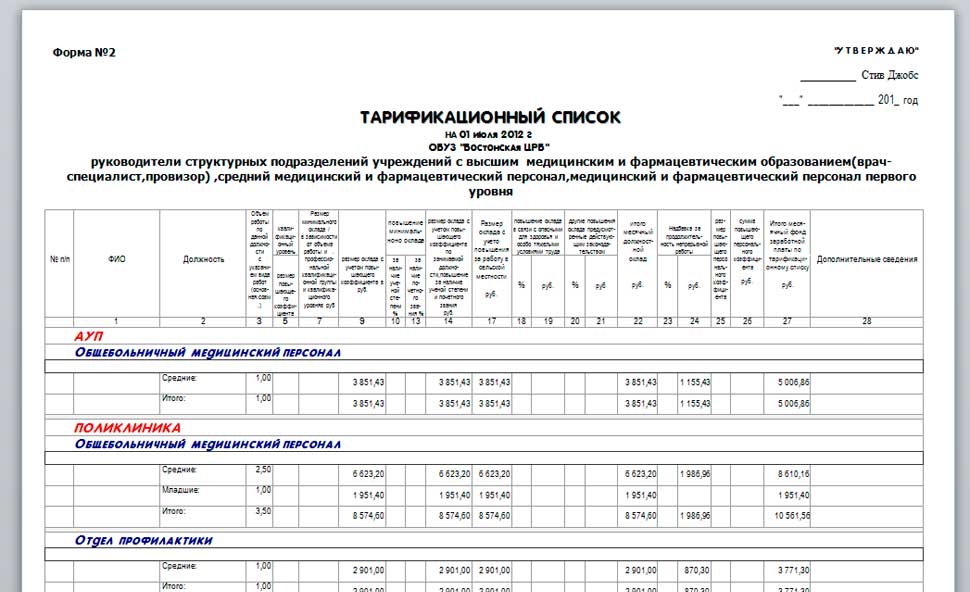Click the value 8 610,16
Image resolution: width=970 pixels, height=592 pixels.
coord(794,474)
